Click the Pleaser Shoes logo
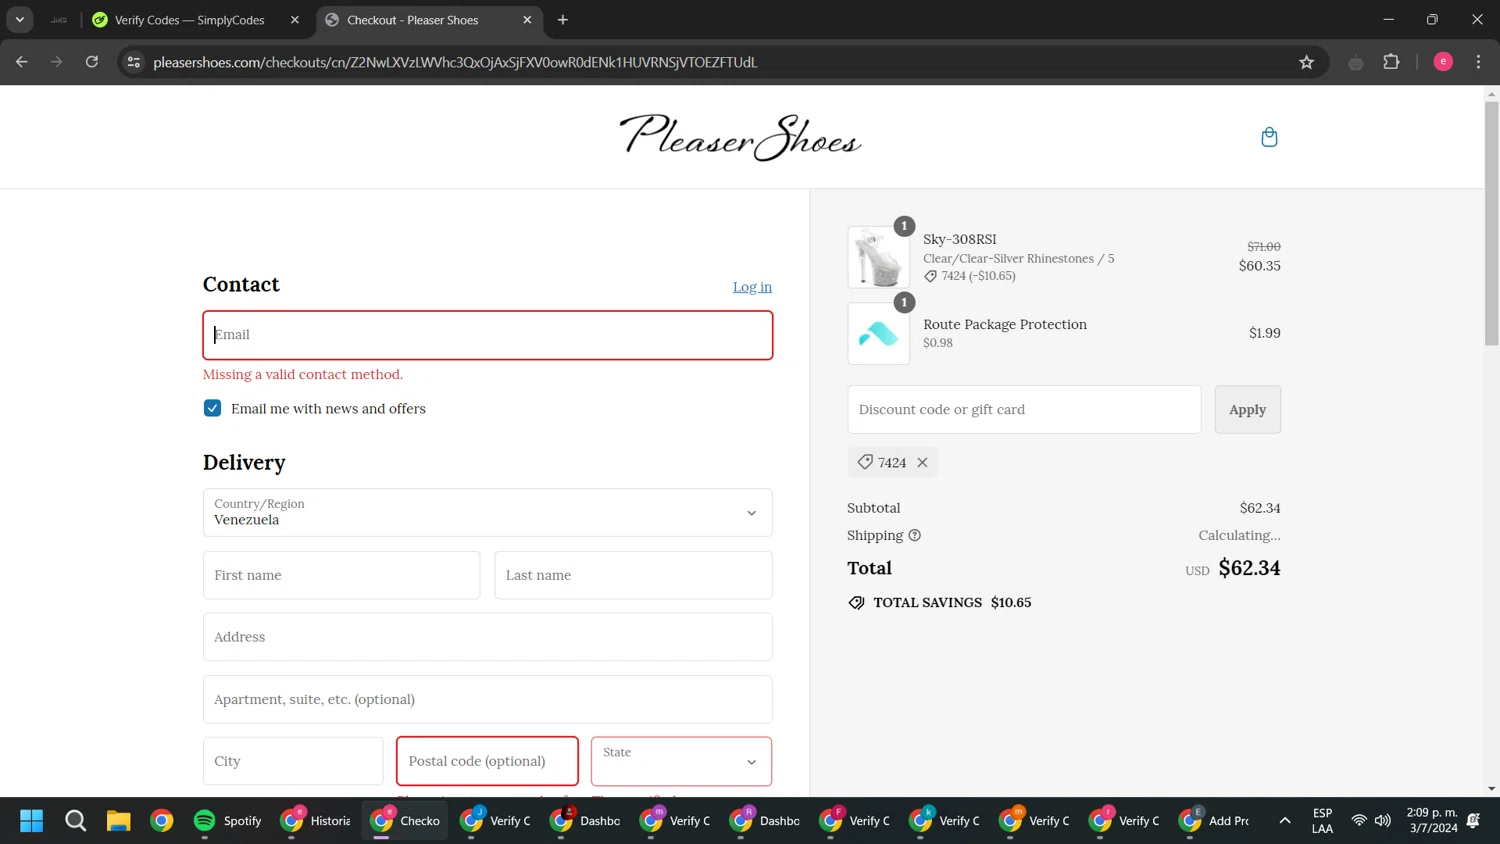 pyautogui.click(x=740, y=137)
